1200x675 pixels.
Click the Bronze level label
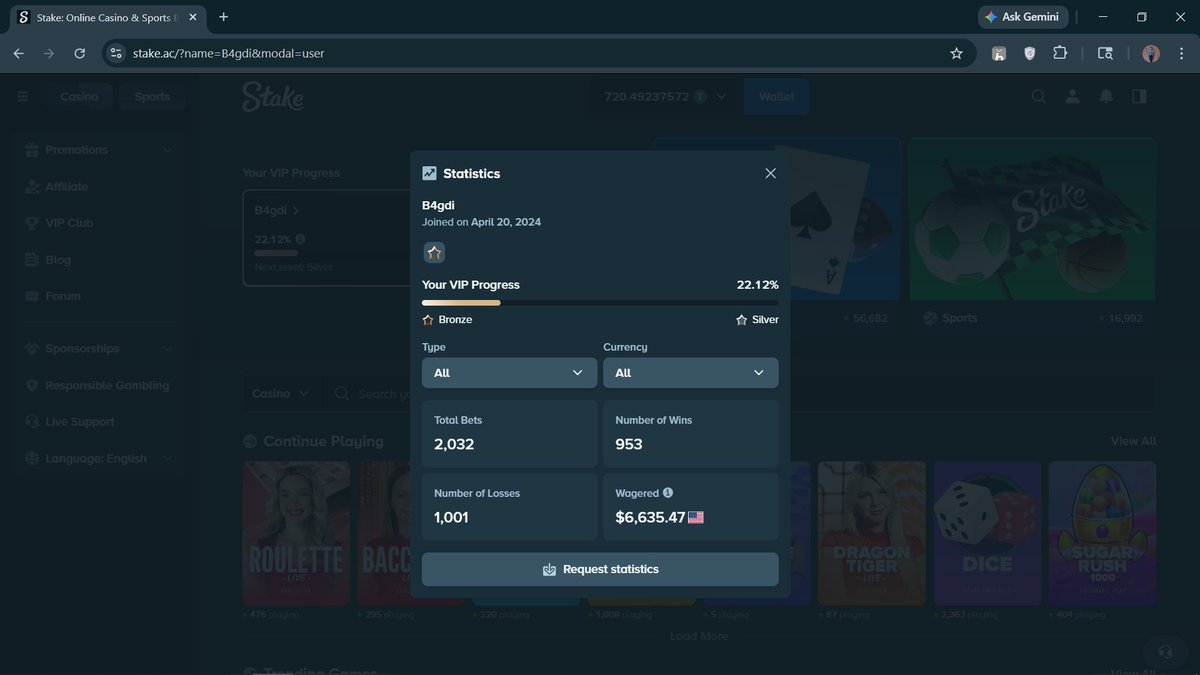455,320
